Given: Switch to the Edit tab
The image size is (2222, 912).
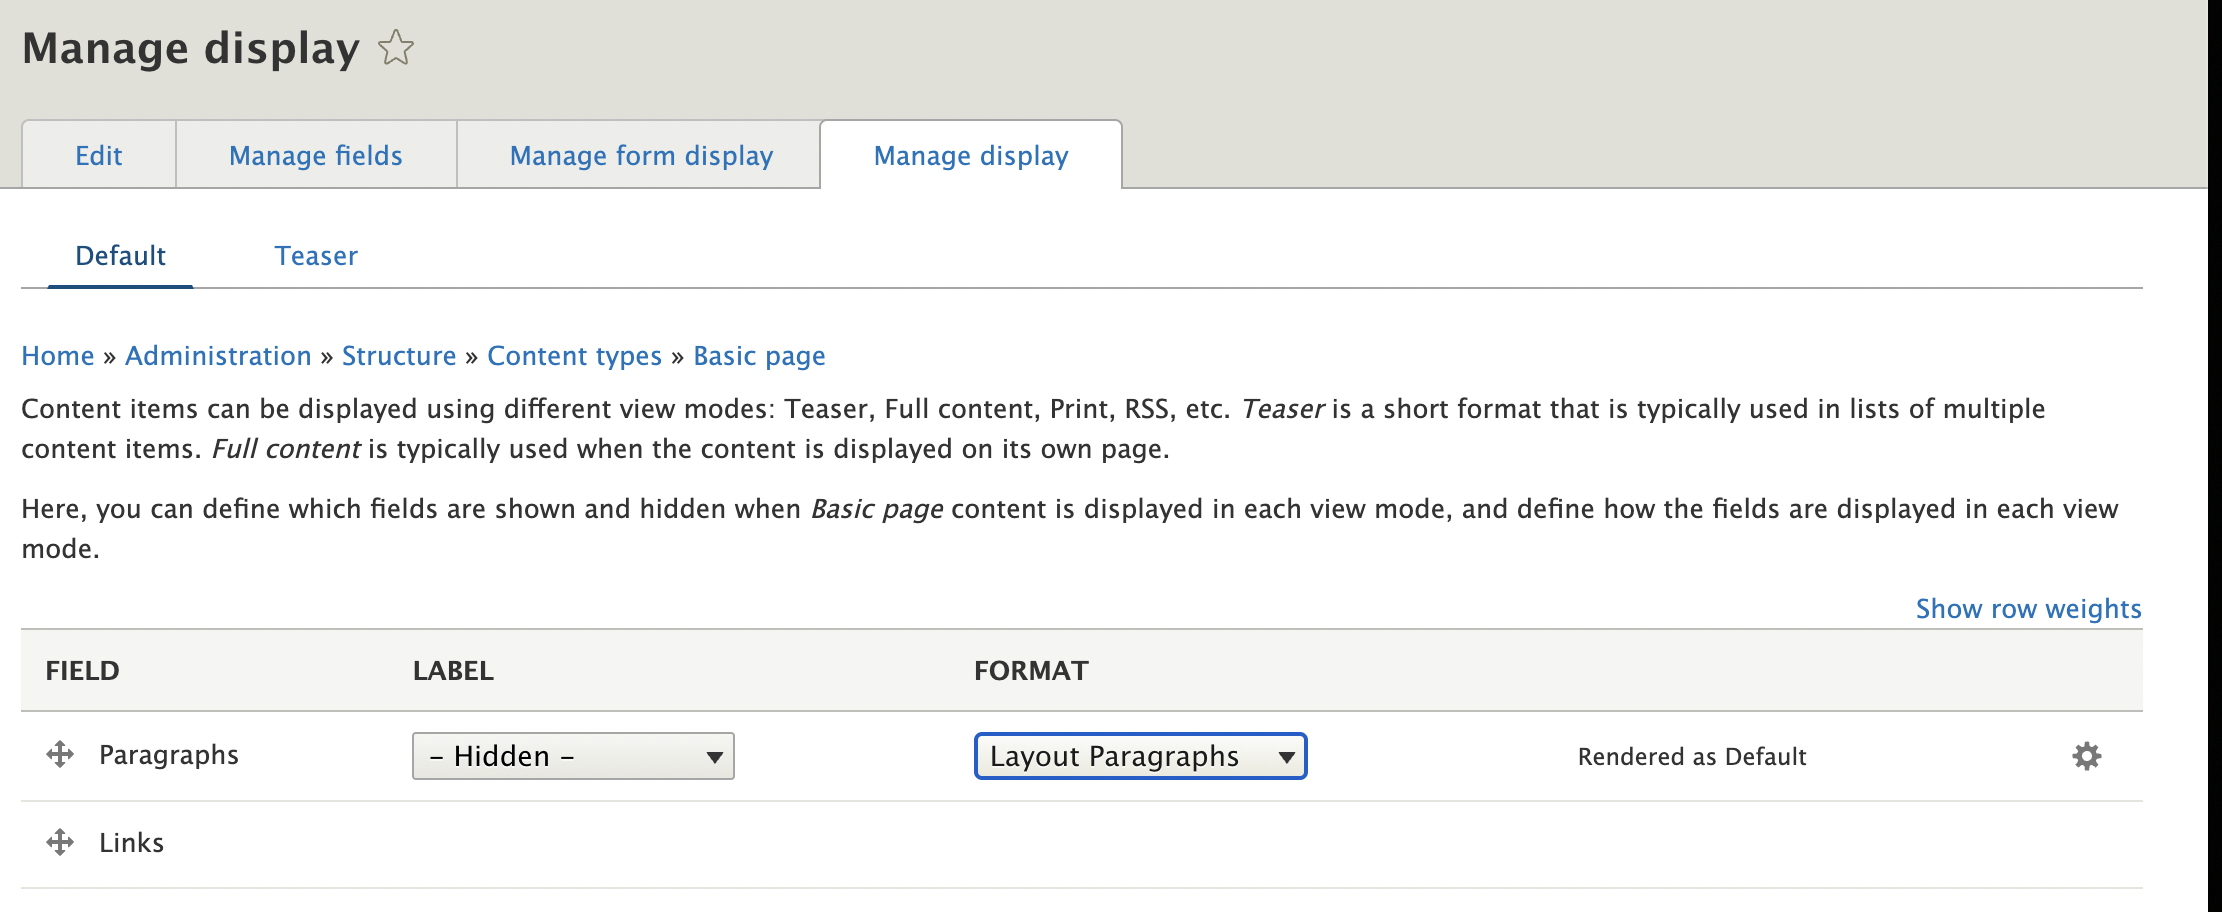Looking at the screenshot, I should (99, 155).
